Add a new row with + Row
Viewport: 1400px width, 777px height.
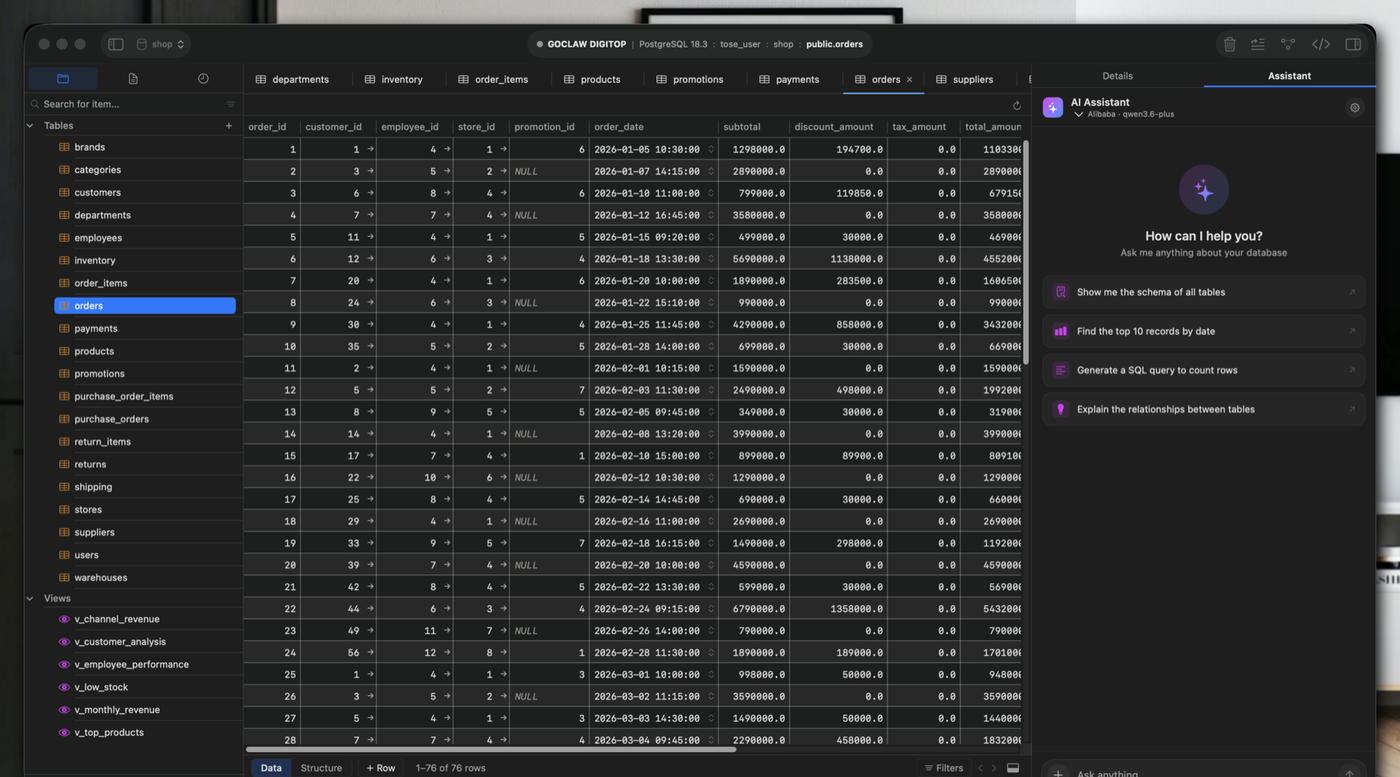381,768
